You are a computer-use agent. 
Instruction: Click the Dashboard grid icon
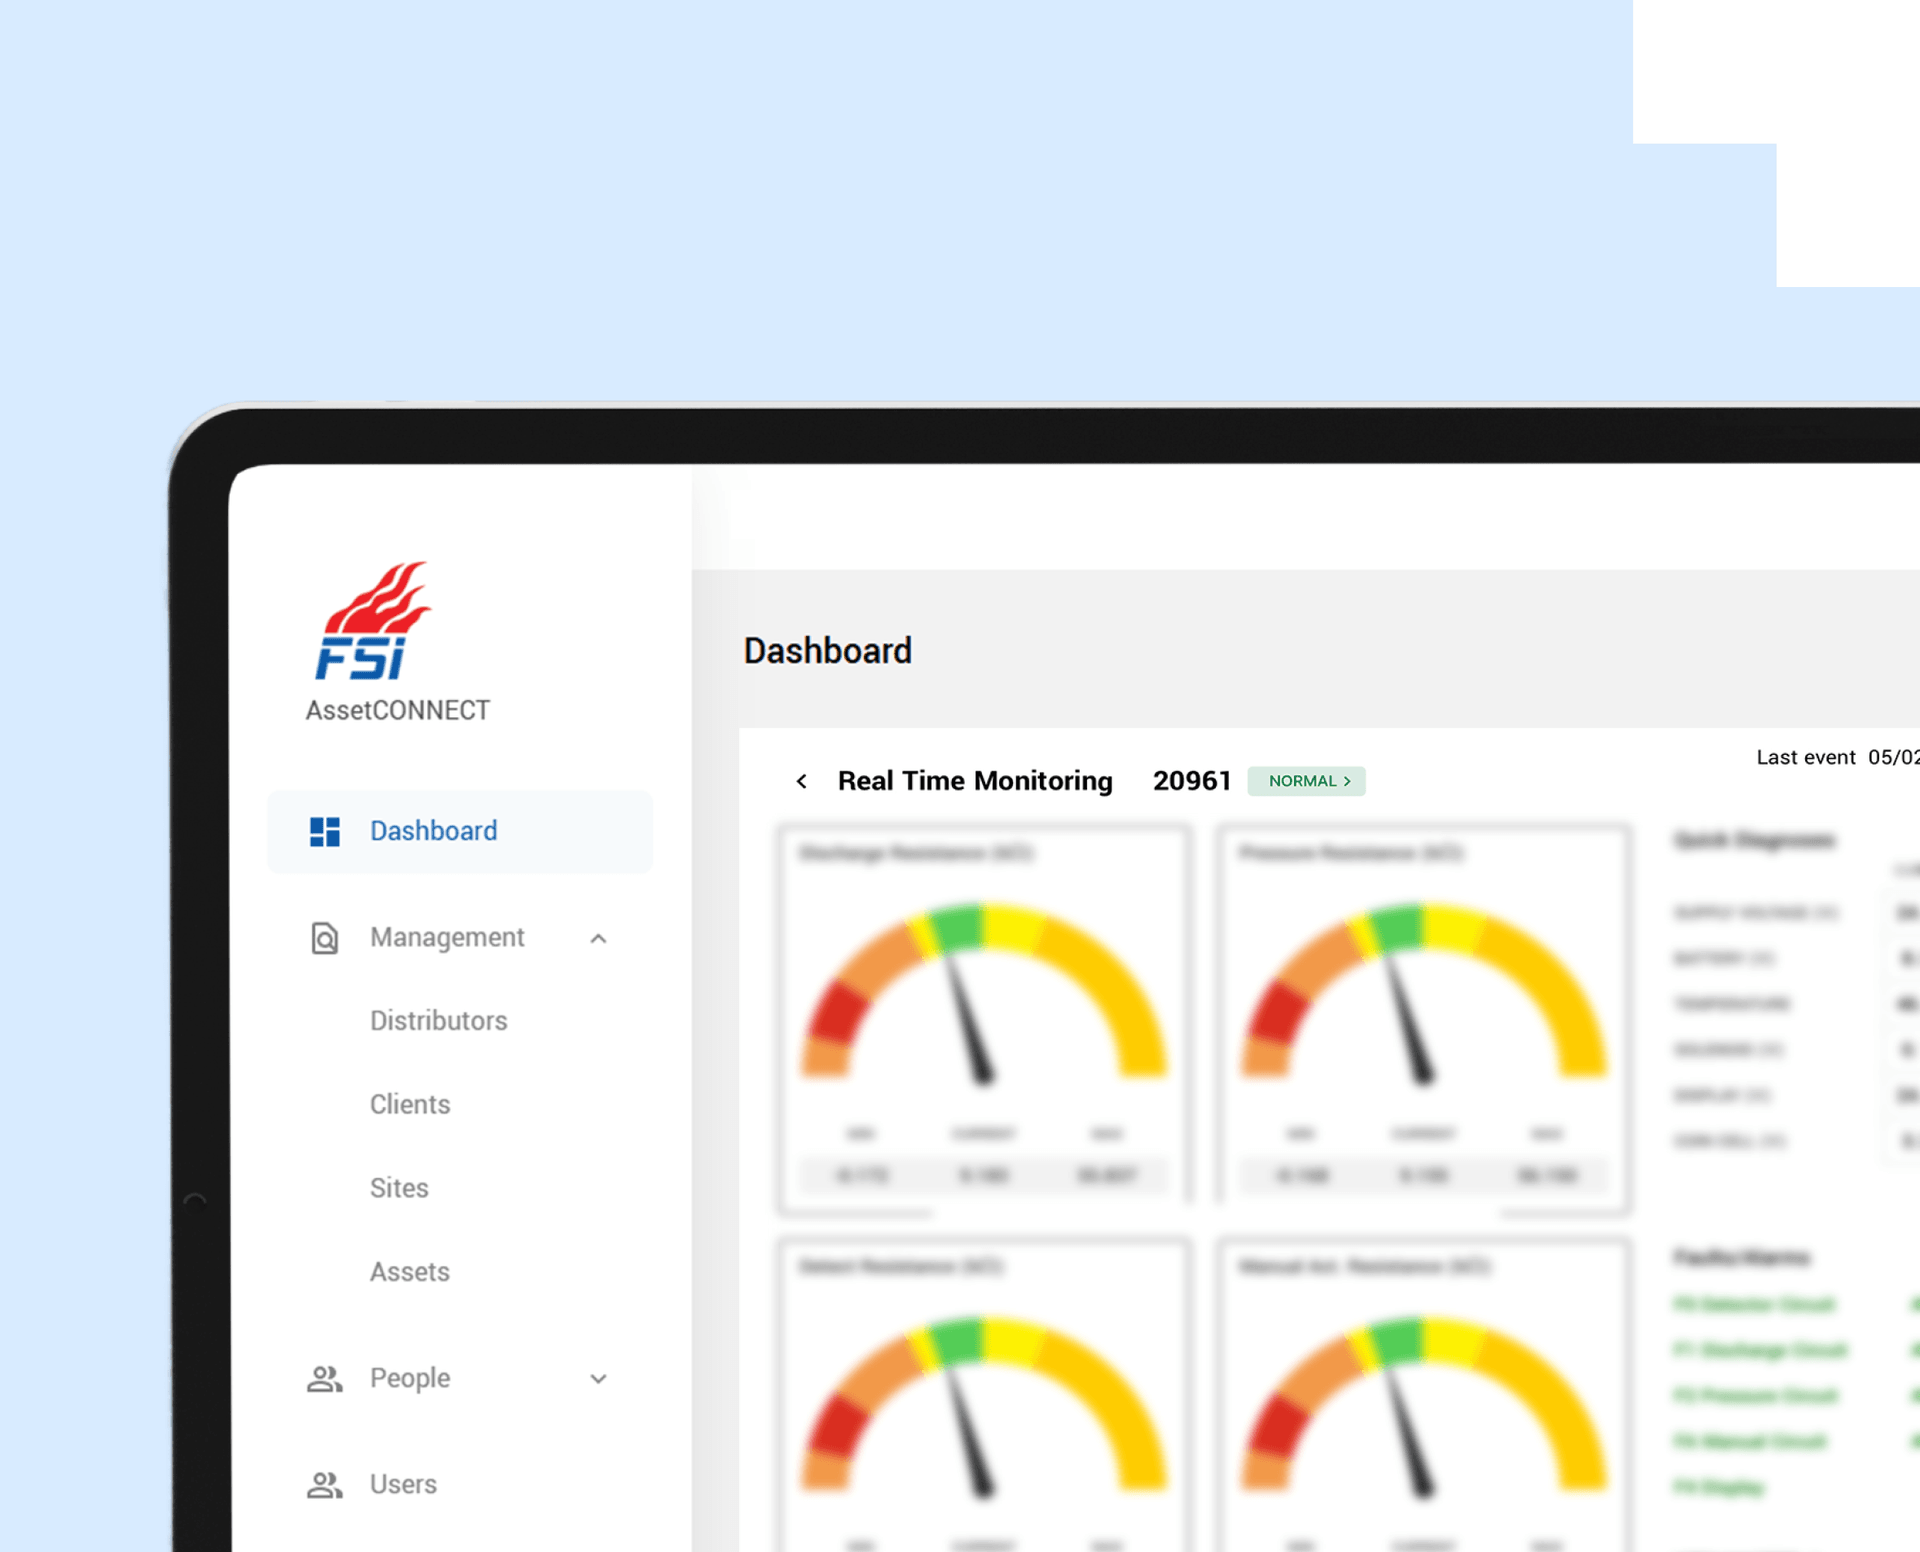coord(325,831)
